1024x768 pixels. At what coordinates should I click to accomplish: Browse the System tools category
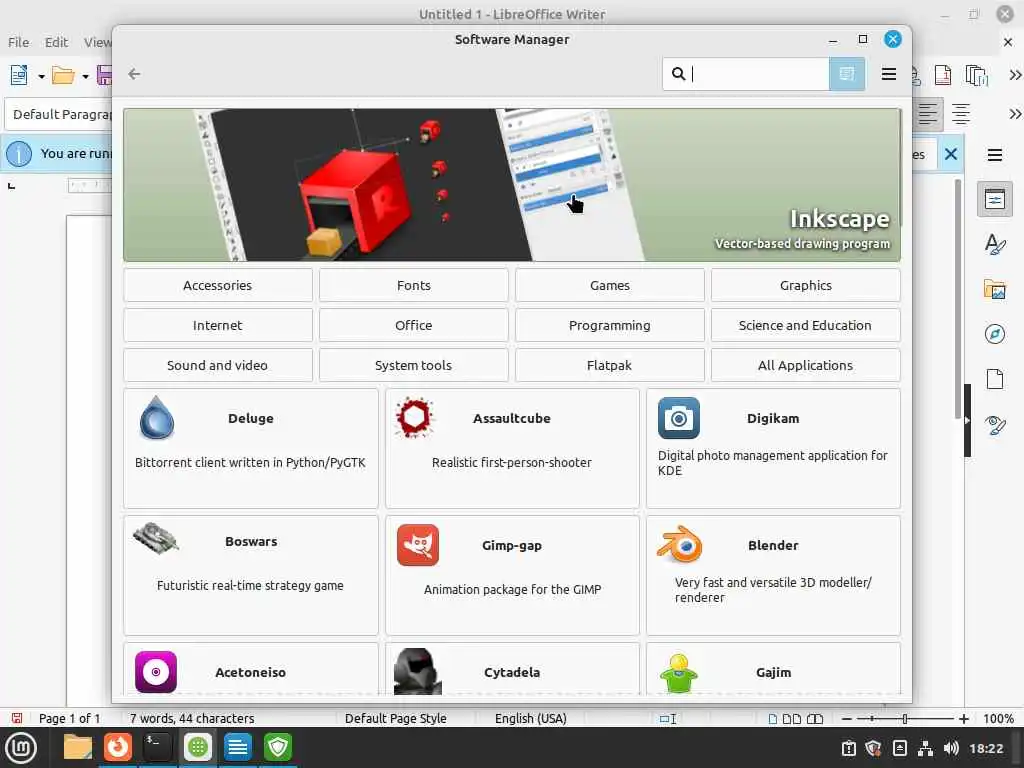(x=413, y=365)
